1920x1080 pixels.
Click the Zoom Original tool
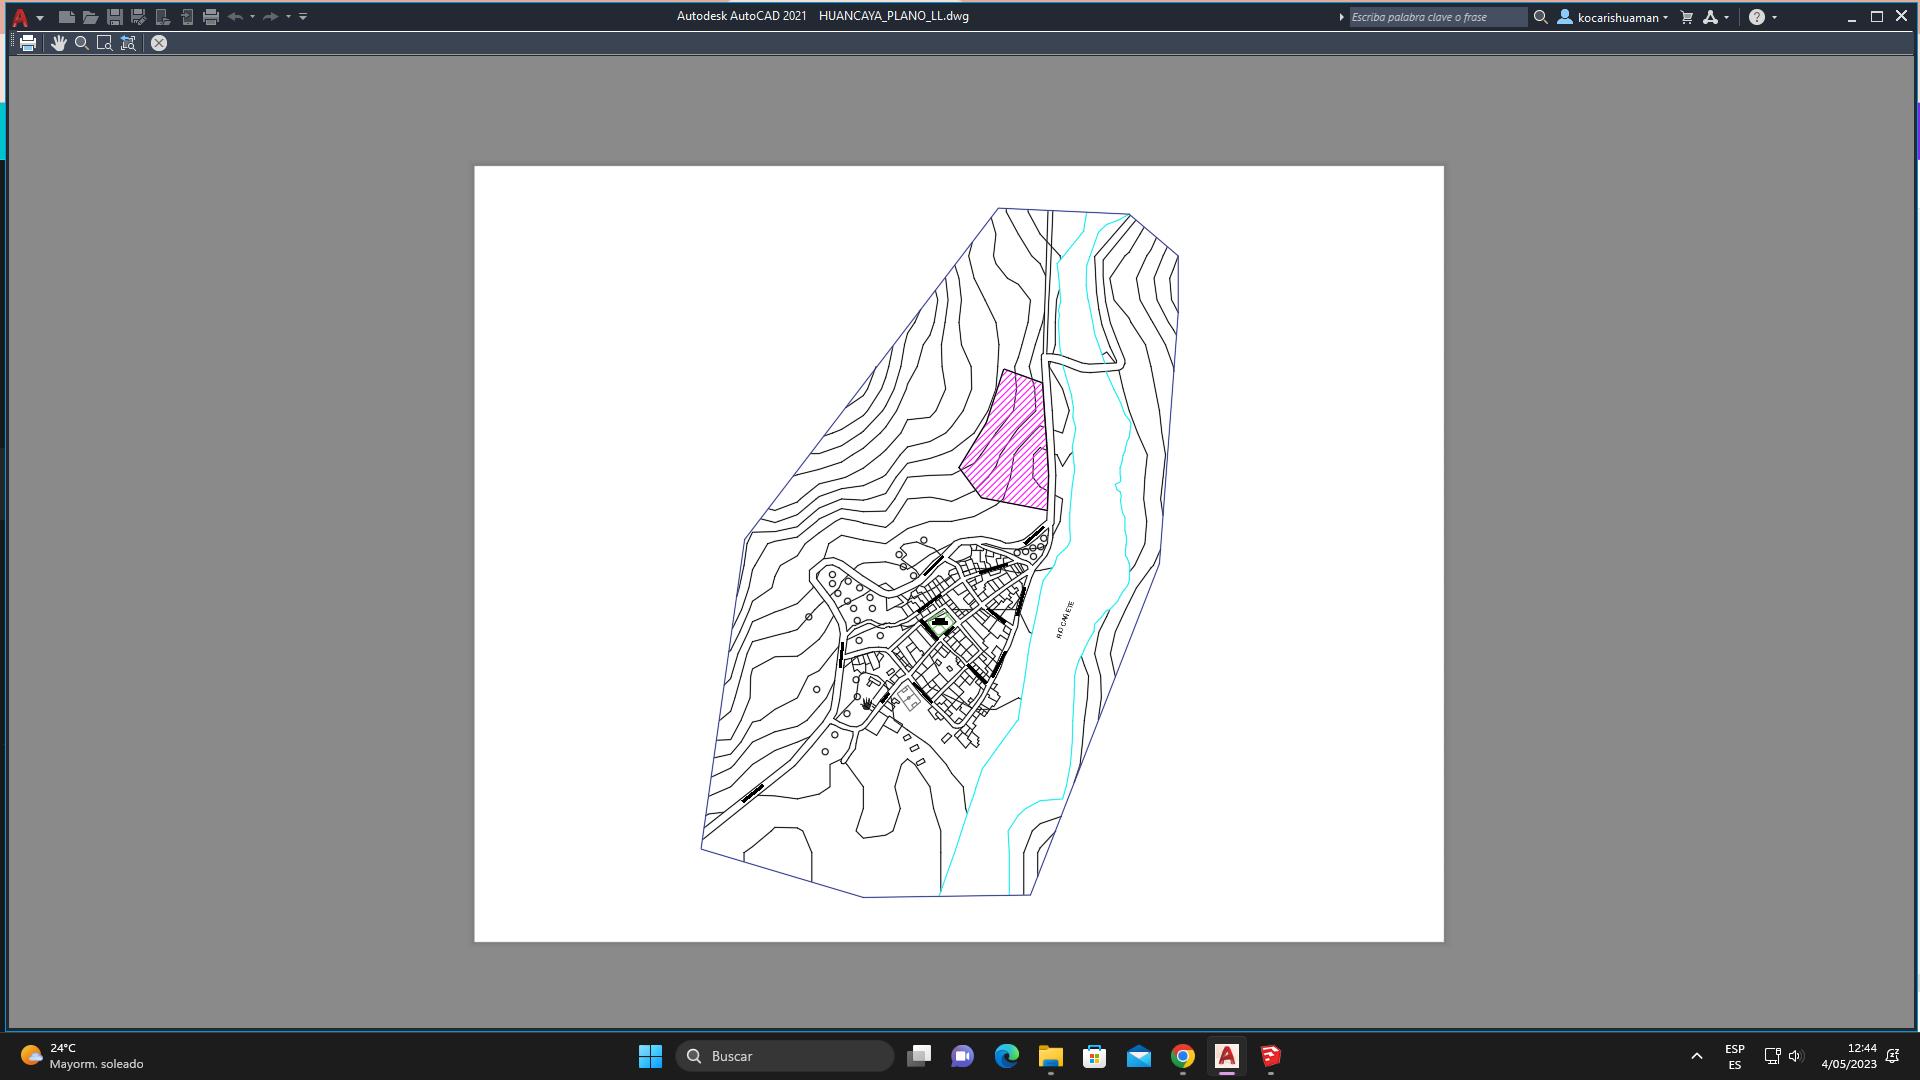pyautogui.click(x=128, y=43)
